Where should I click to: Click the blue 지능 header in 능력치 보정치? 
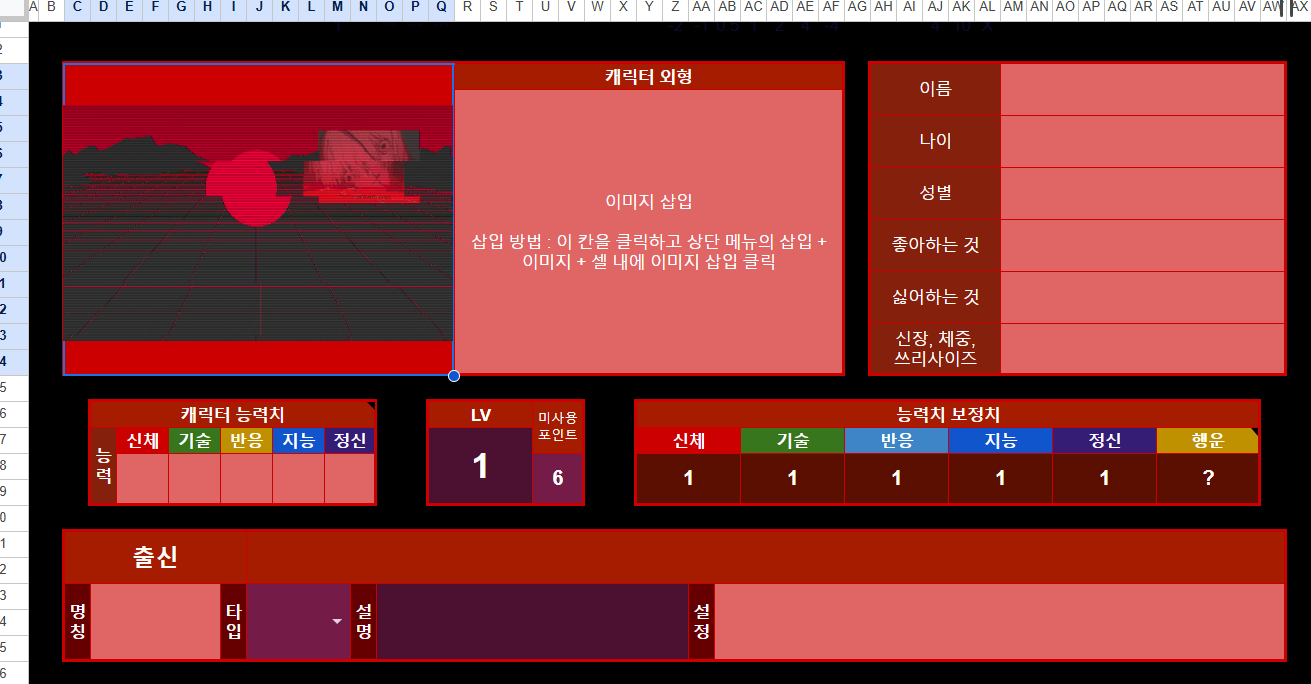1000,441
